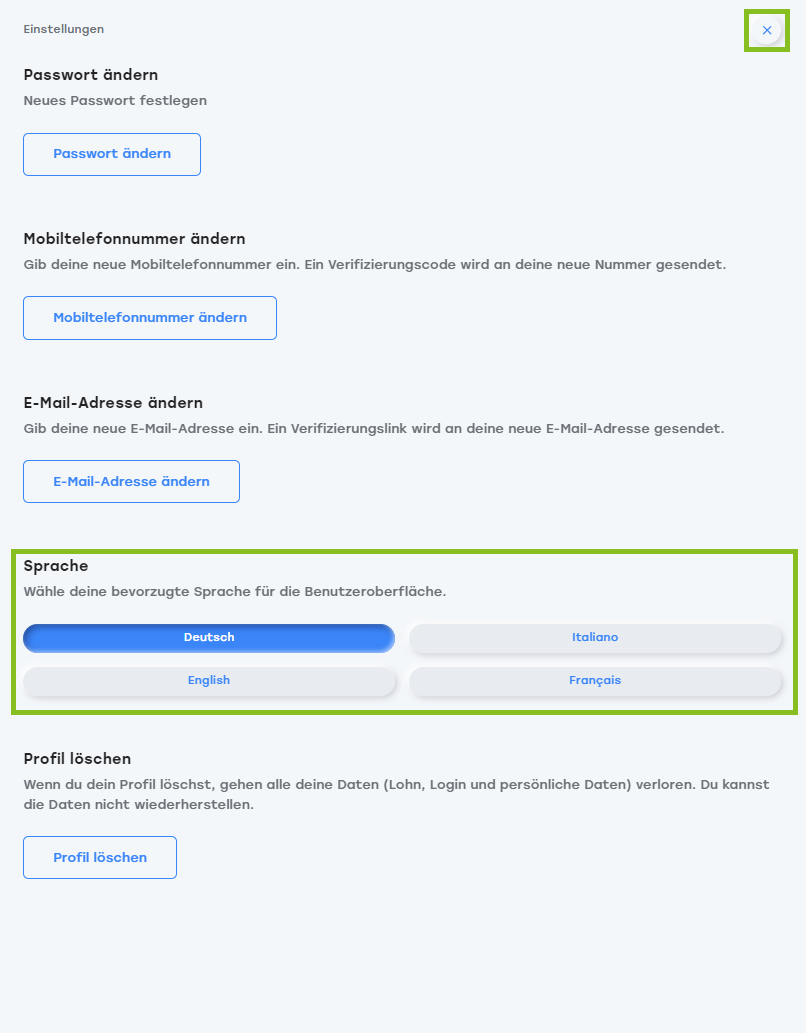Click the bold Profil löschen section heading
This screenshot has height=1033, width=806.
(x=77, y=759)
